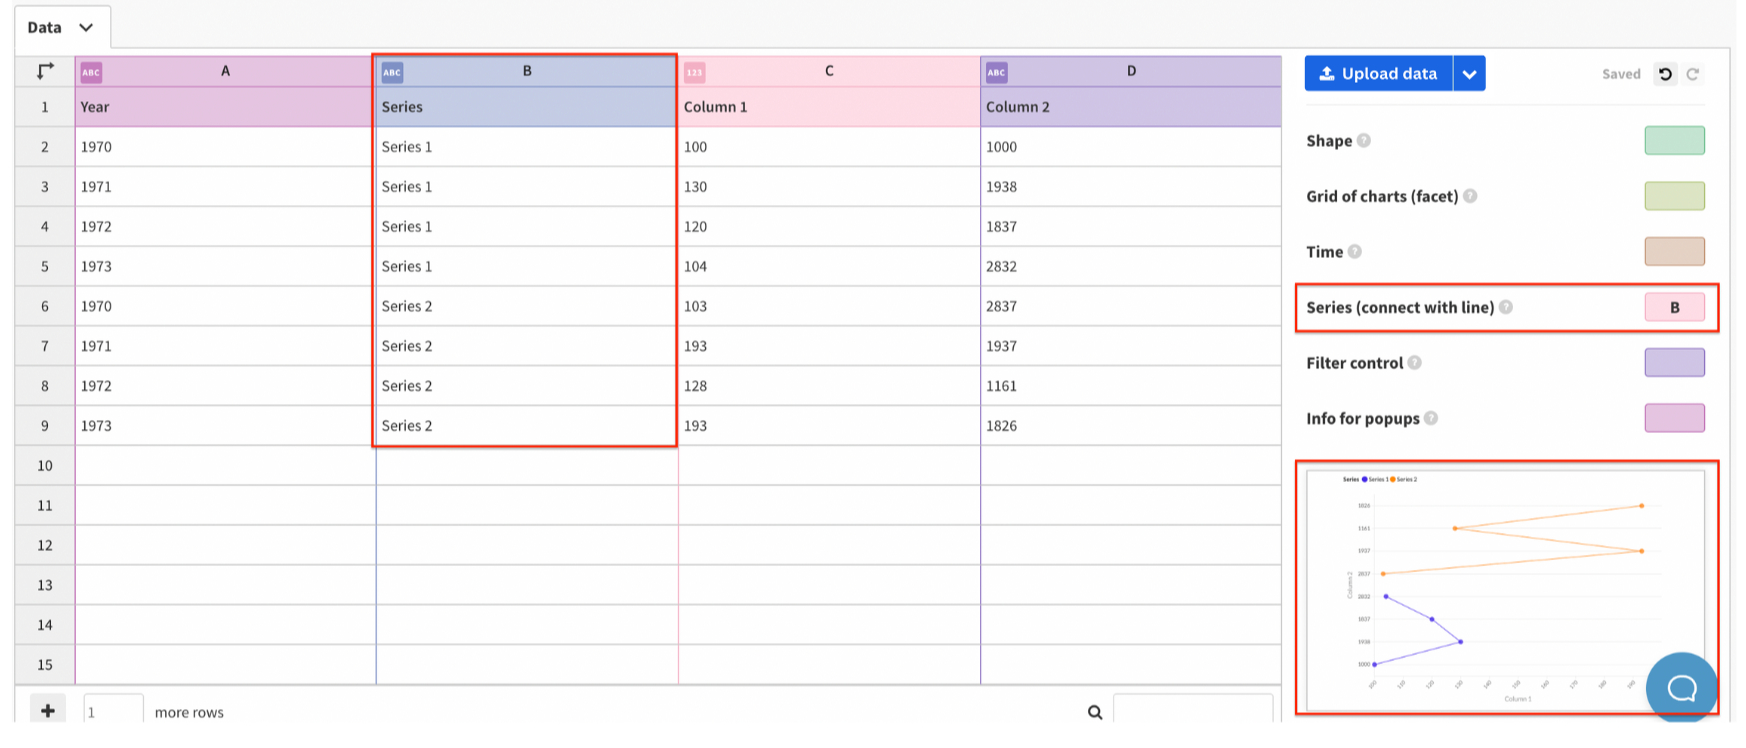This screenshot has width=1746, height=748.
Task: Click the ABC type icon on column A
Action: pos(91,72)
